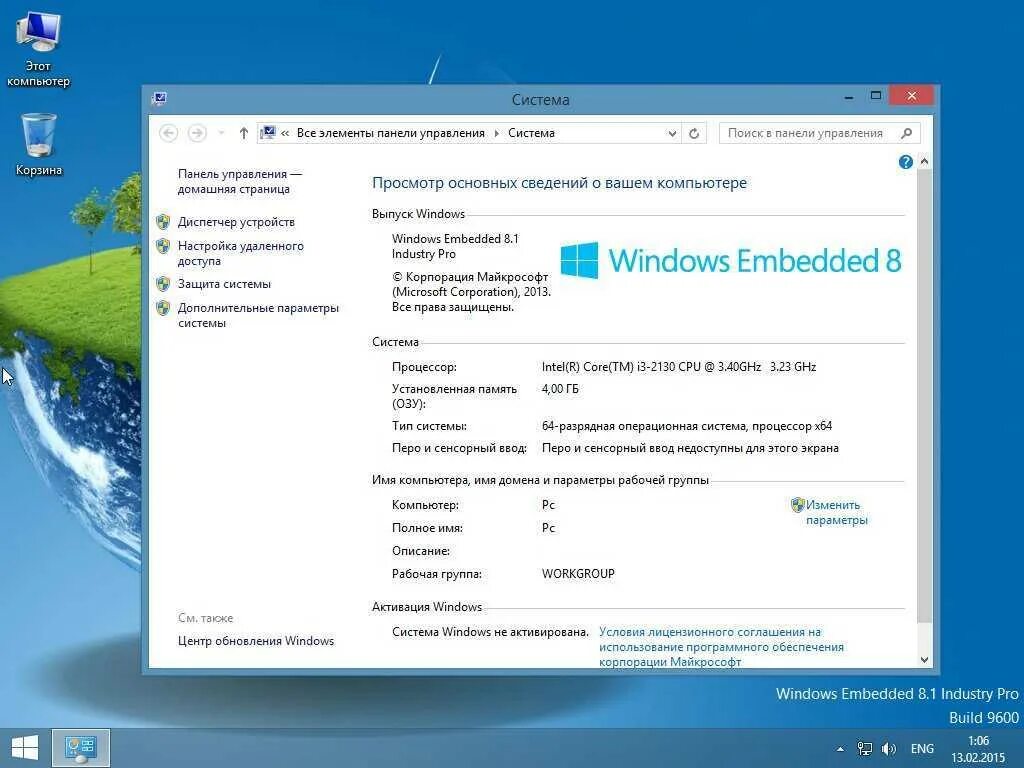The height and width of the screenshot is (768, 1024).
Task: Click Все элементы панели управления breadcrumb
Action: point(391,133)
